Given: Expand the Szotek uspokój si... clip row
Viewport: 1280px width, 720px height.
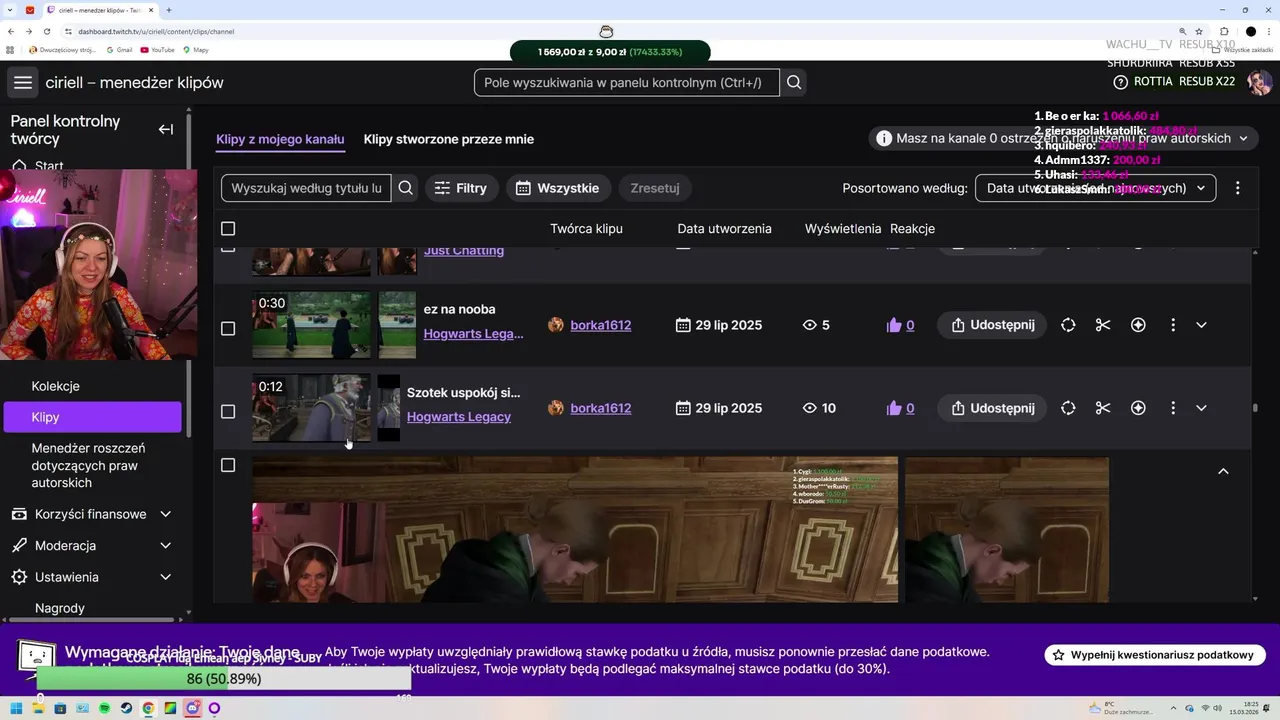Looking at the screenshot, I should point(1201,408).
